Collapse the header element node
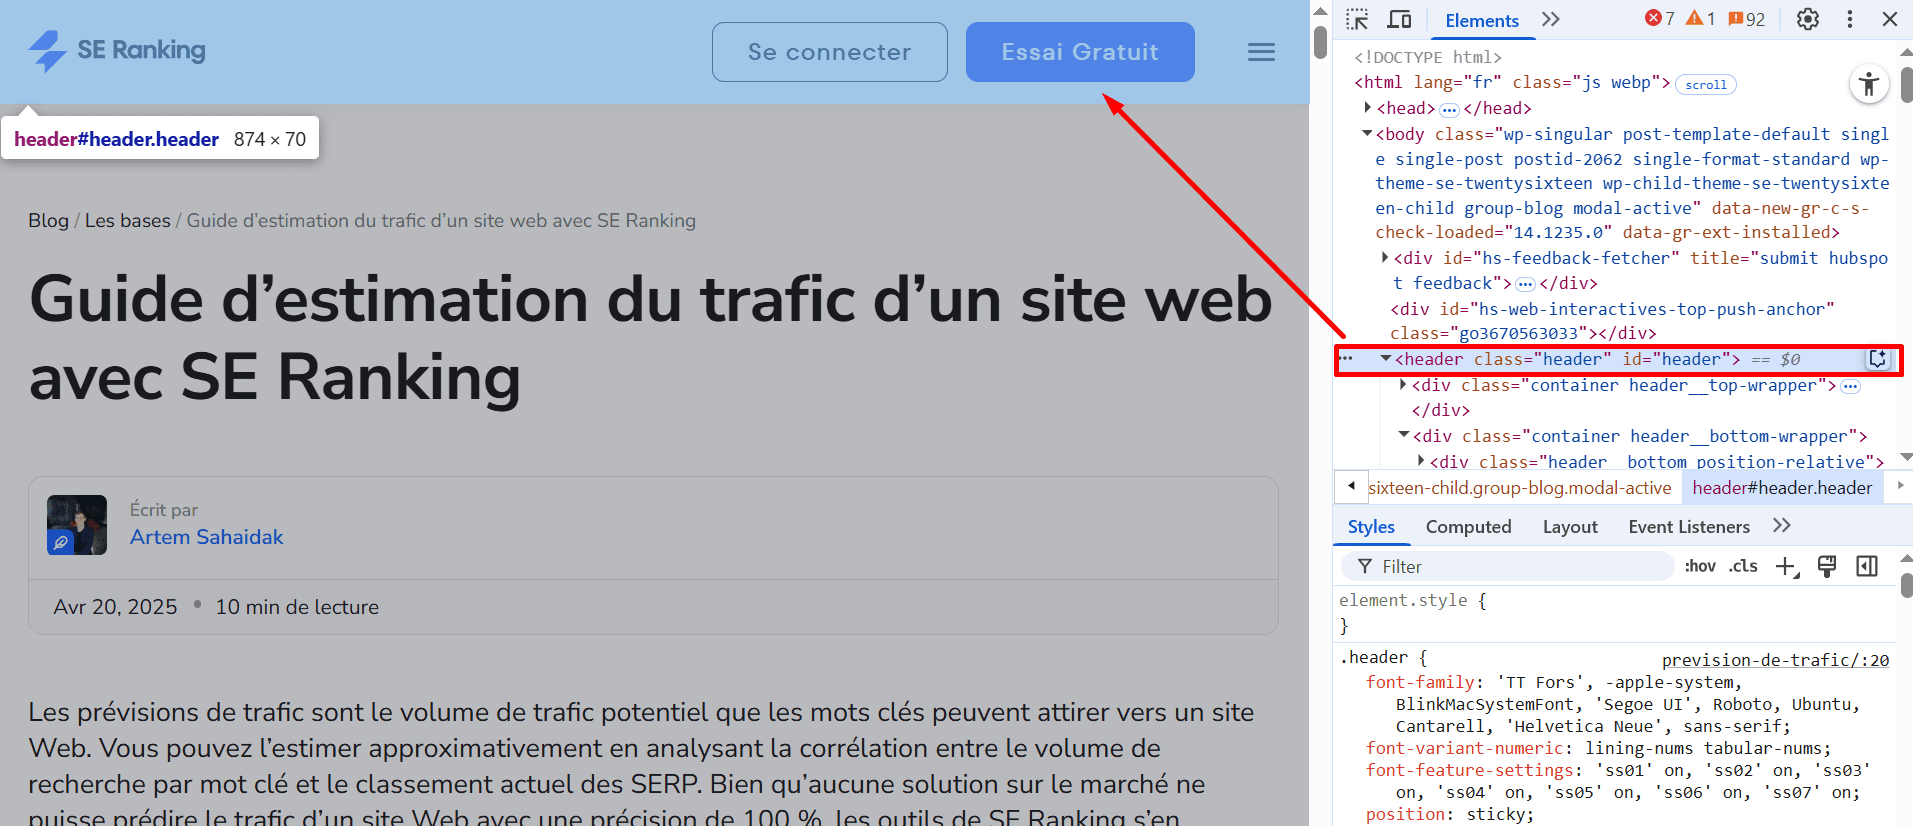Screen dimensions: 1913x826 click(x=1386, y=358)
